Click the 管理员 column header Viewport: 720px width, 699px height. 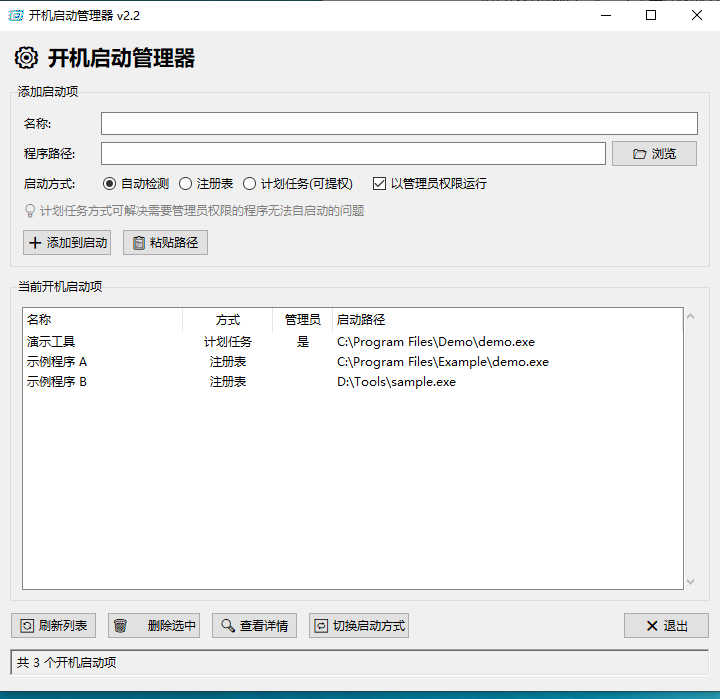tap(303, 320)
